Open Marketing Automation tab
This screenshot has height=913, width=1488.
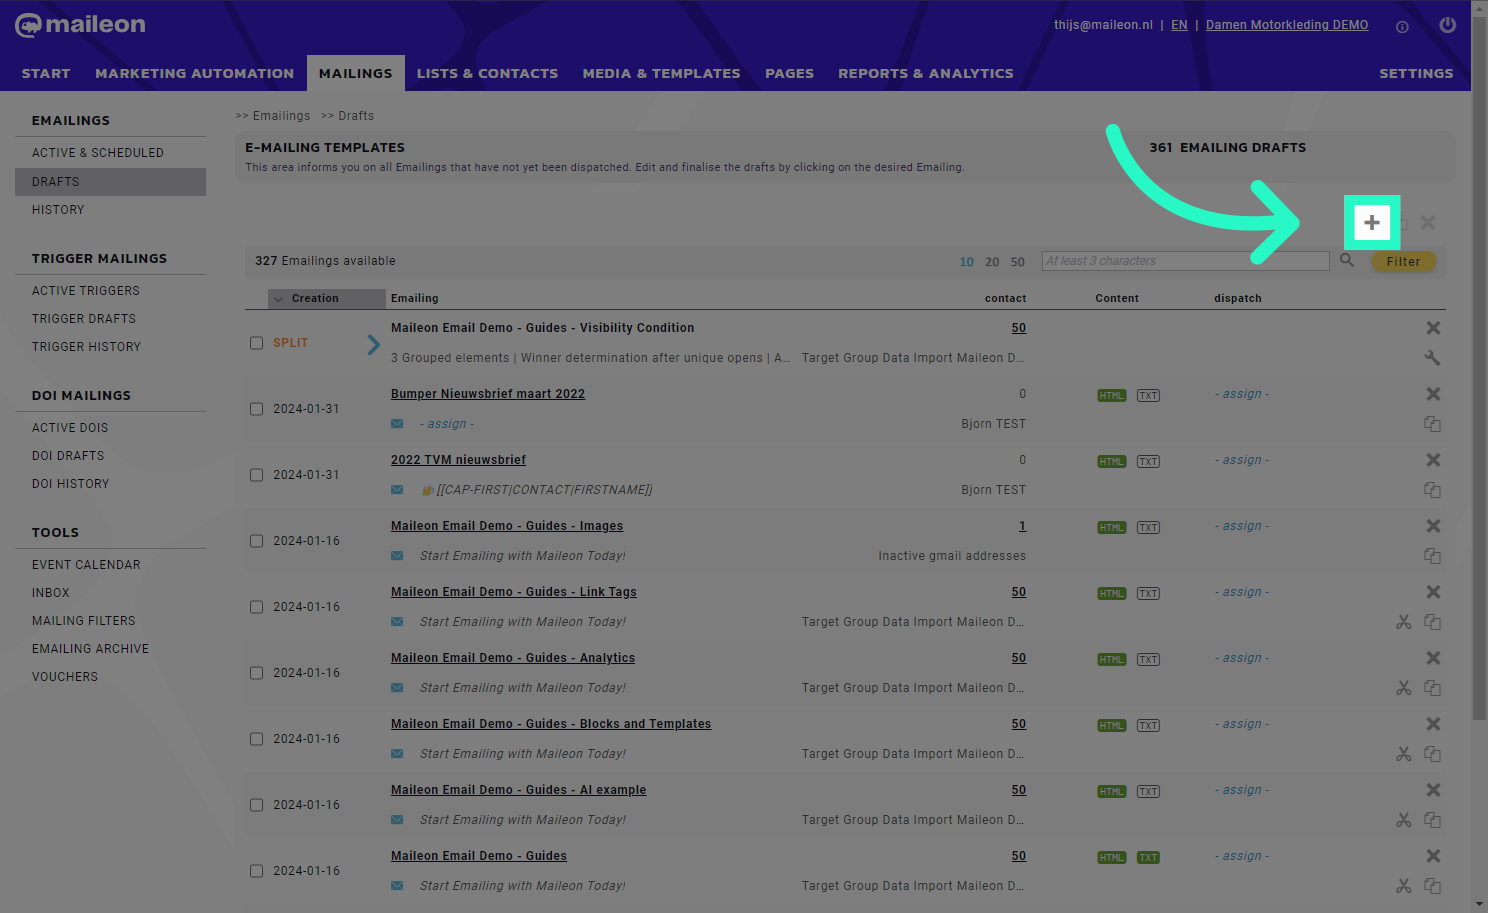click(x=194, y=73)
